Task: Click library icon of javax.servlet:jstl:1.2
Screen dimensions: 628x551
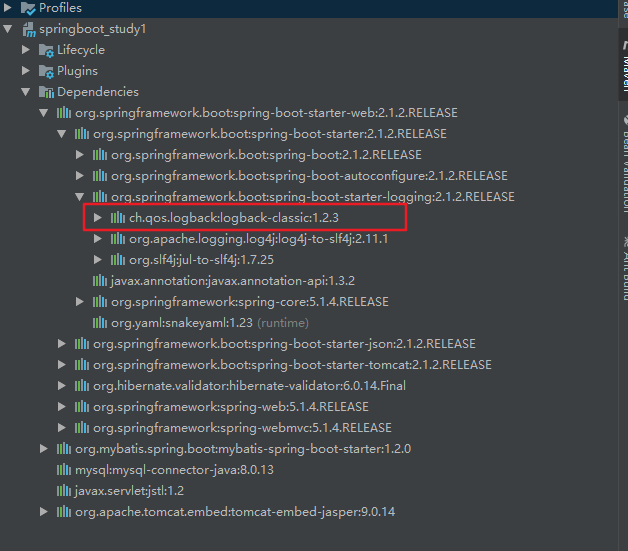Action: [64, 491]
